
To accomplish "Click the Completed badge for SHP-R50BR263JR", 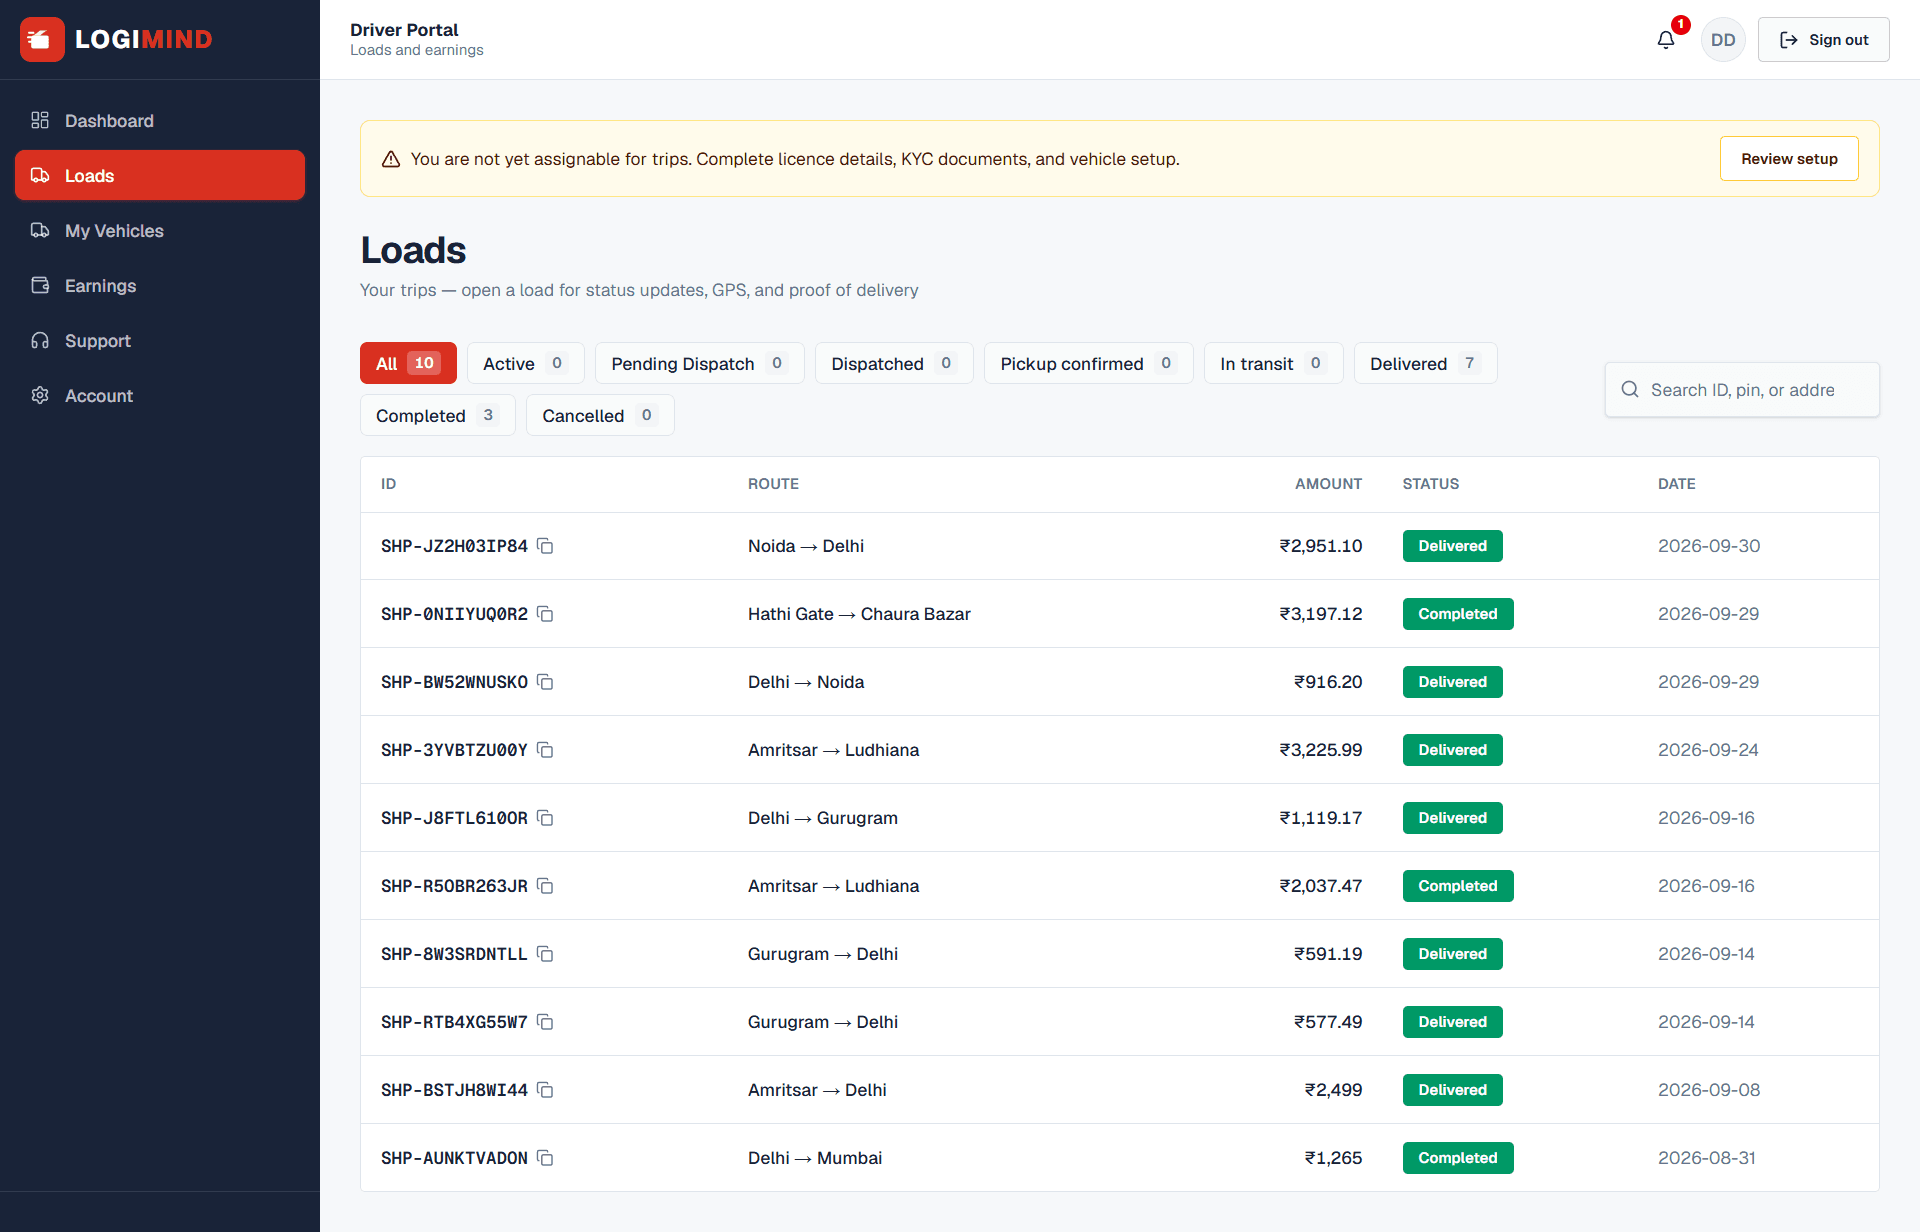I will coord(1457,886).
